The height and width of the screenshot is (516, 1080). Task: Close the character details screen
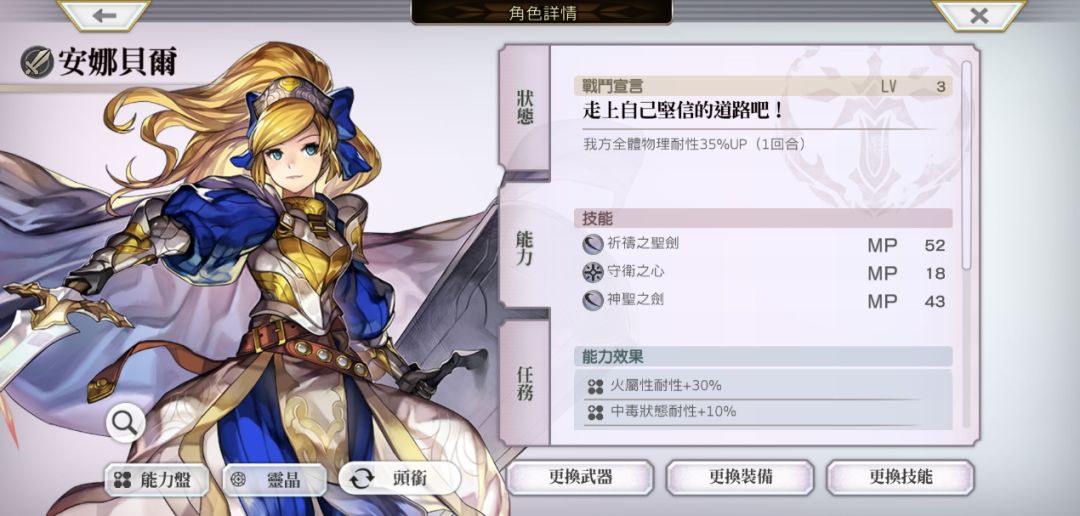click(x=979, y=15)
